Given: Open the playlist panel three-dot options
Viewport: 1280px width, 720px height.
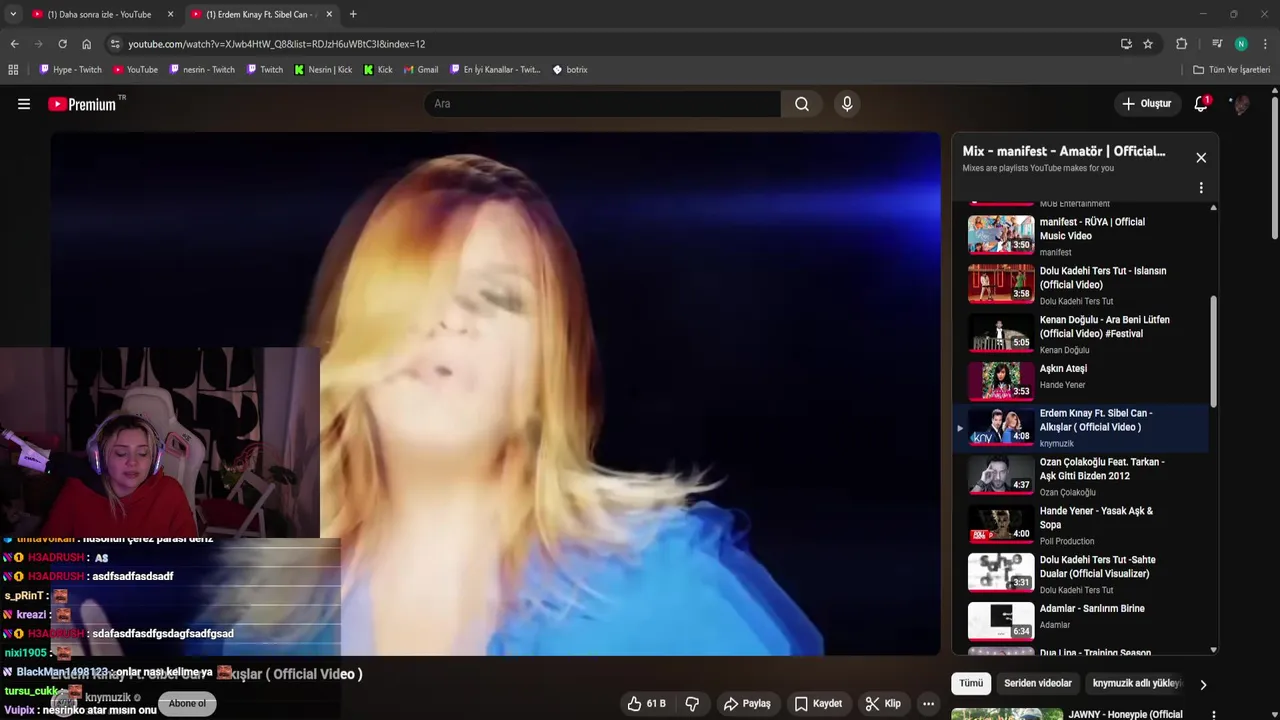Looking at the screenshot, I should pos(1201,188).
